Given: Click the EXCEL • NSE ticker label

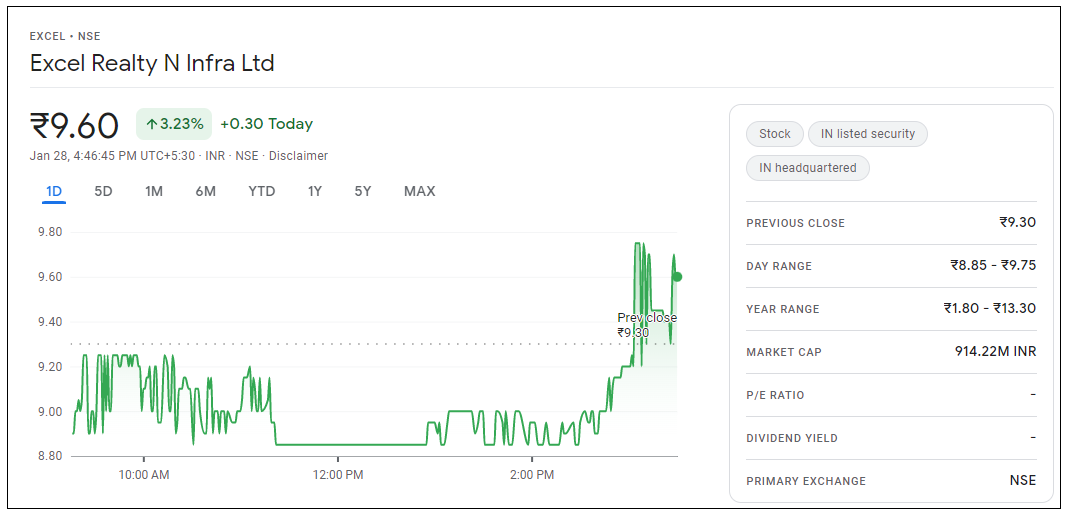Looking at the screenshot, I should coord(65,36).
